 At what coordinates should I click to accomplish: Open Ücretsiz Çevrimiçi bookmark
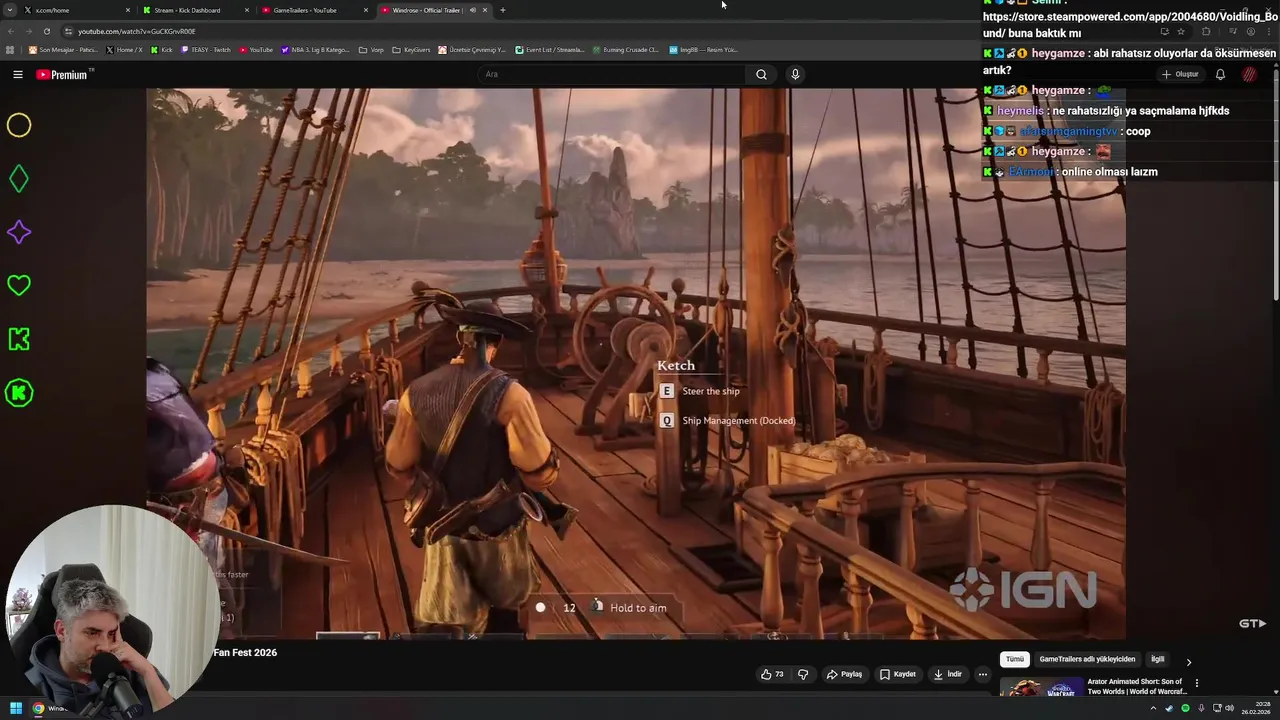[472, 49]
